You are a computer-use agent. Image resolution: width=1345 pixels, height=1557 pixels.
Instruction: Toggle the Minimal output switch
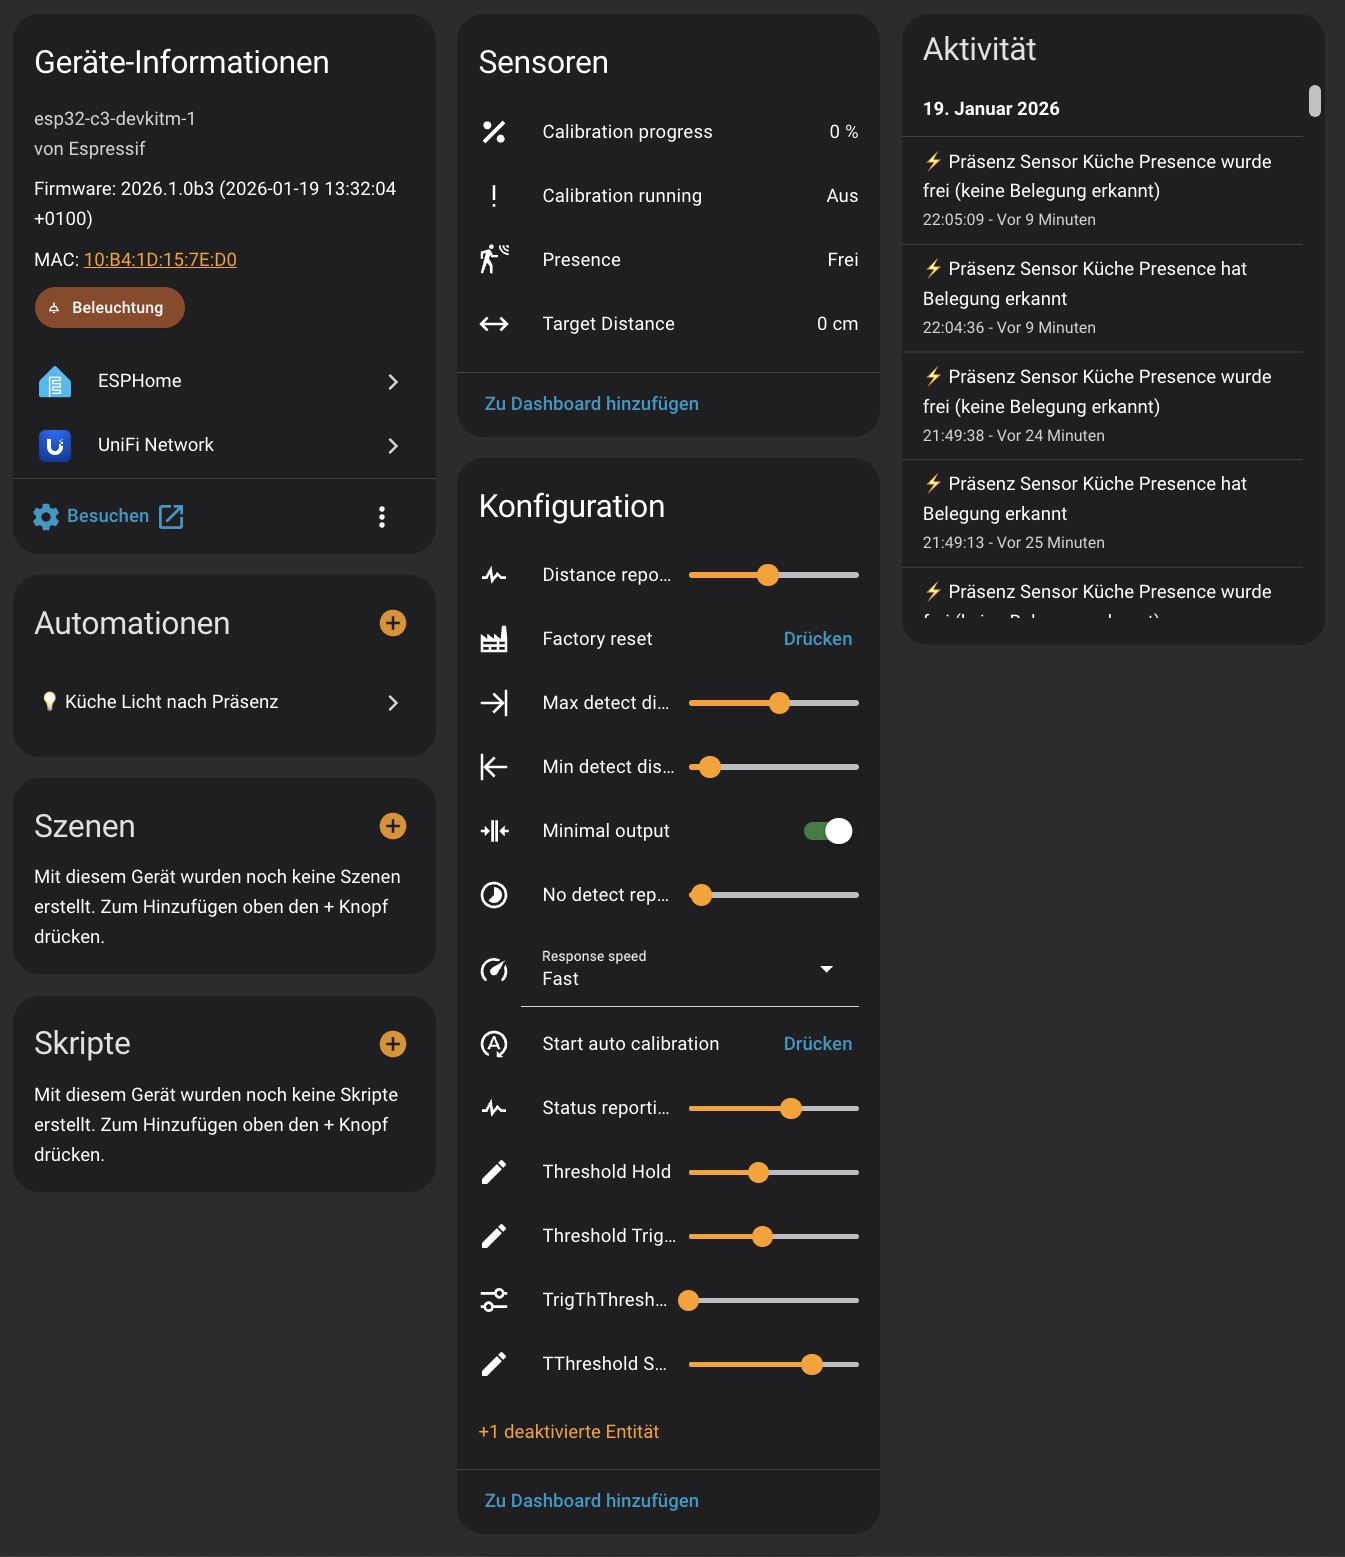(828, 831)
